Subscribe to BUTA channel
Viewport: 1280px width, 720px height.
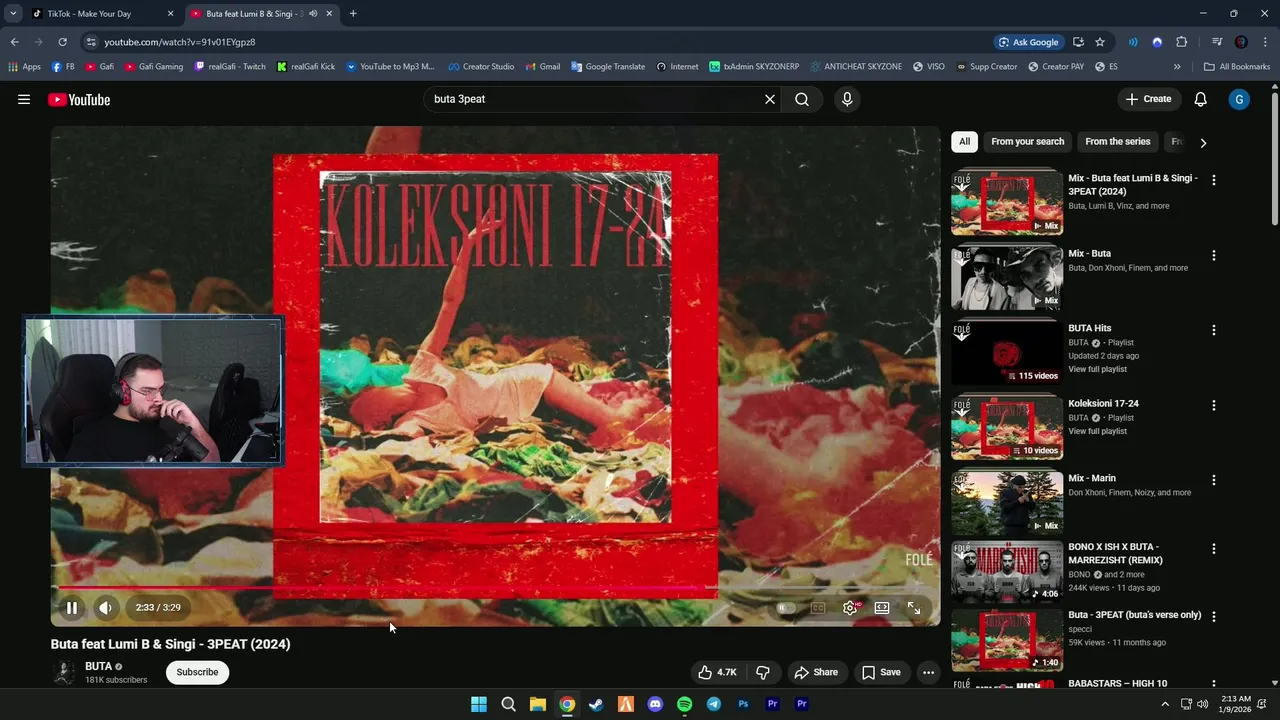197,672
